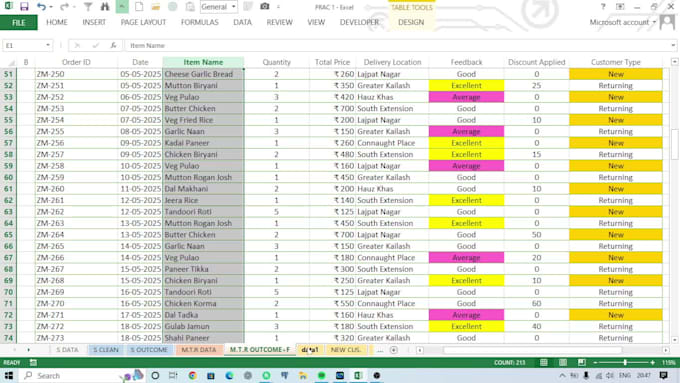Image resolution: width=680 pixels, height=383 pixels.
Task: Open the DEVELOPER ribbon tab
Action: pos(360,22)
